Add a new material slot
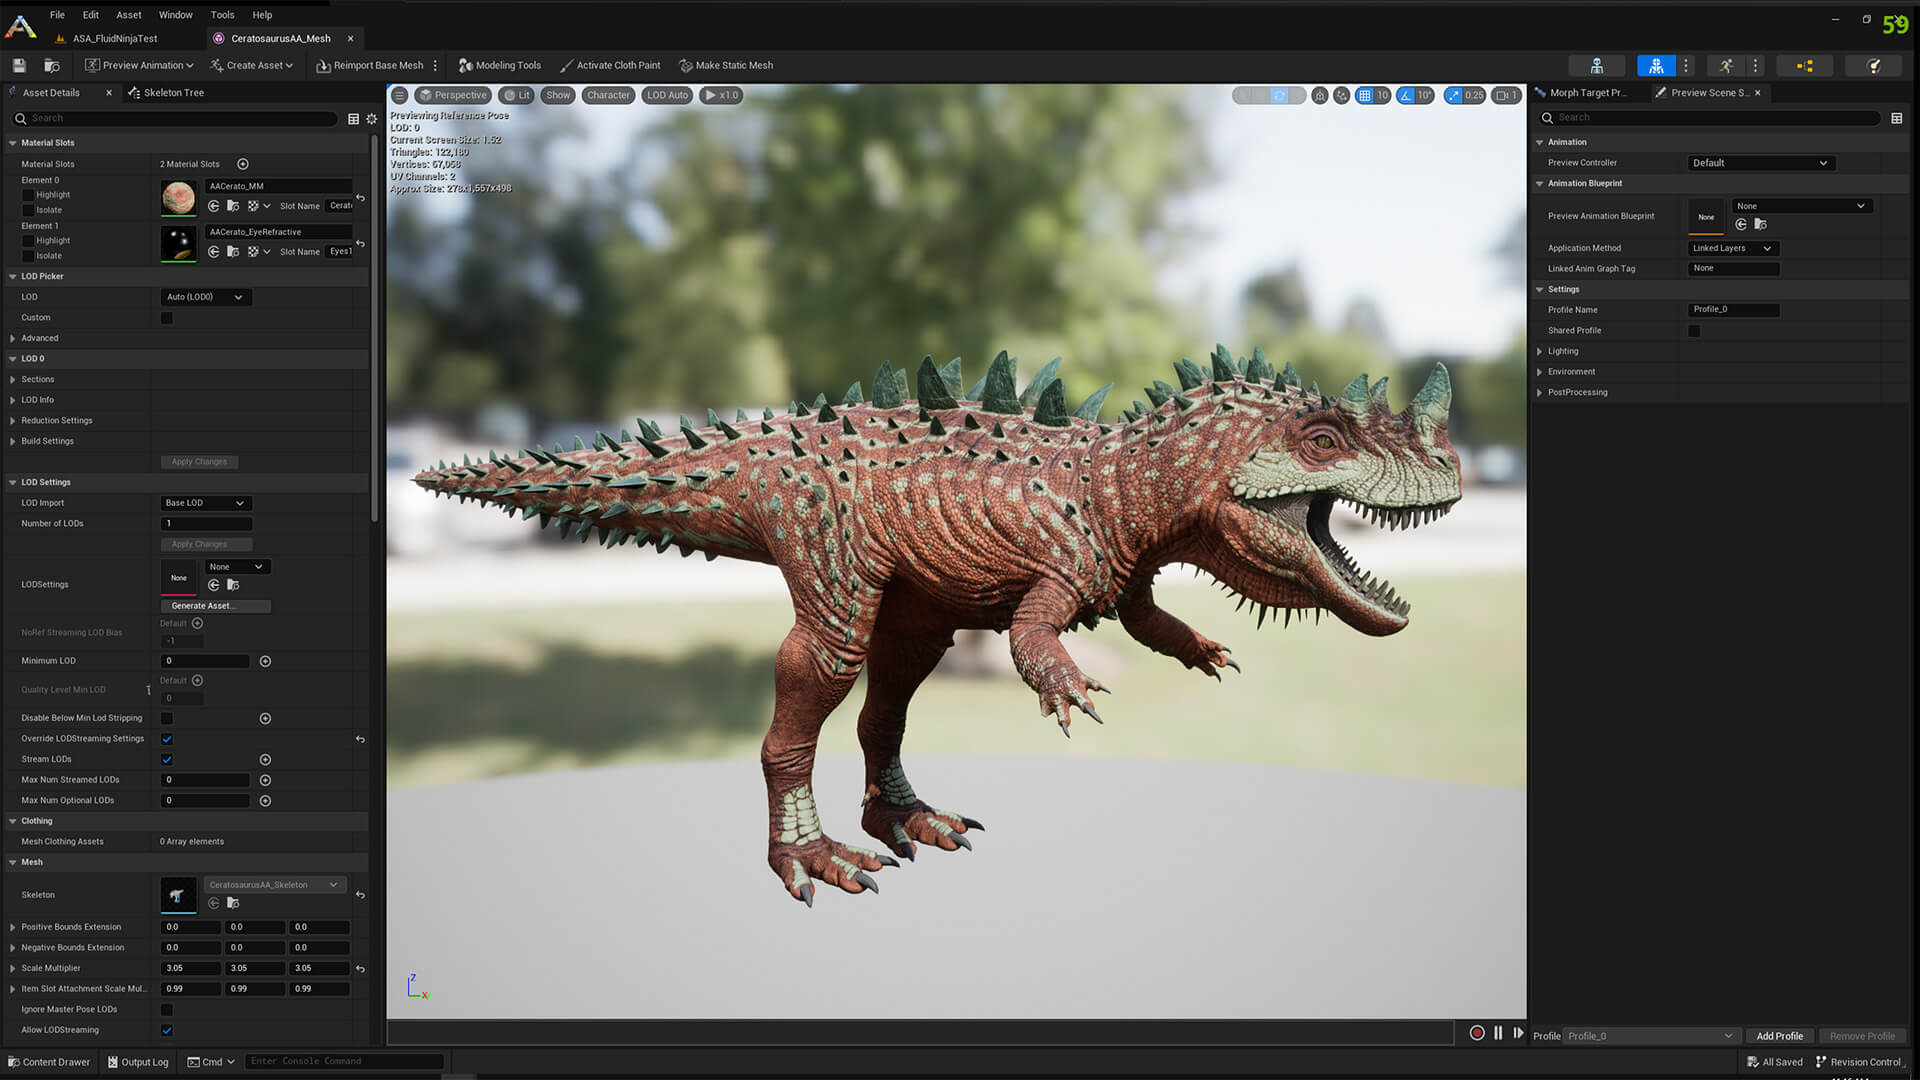Screen dimensions: 1920x1080 point(243,164)
